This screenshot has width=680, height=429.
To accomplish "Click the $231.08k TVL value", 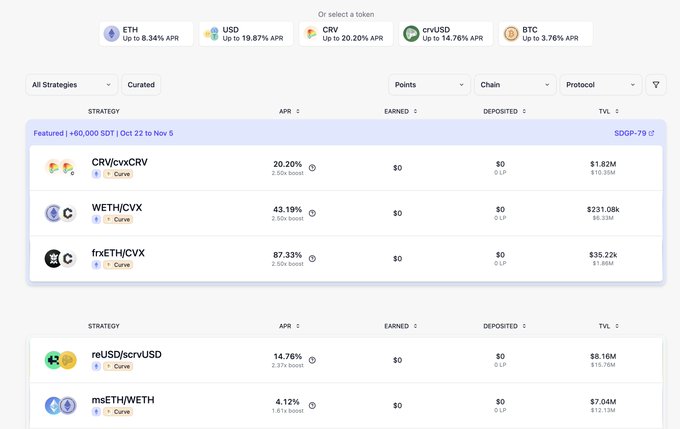I will point(603,210).
